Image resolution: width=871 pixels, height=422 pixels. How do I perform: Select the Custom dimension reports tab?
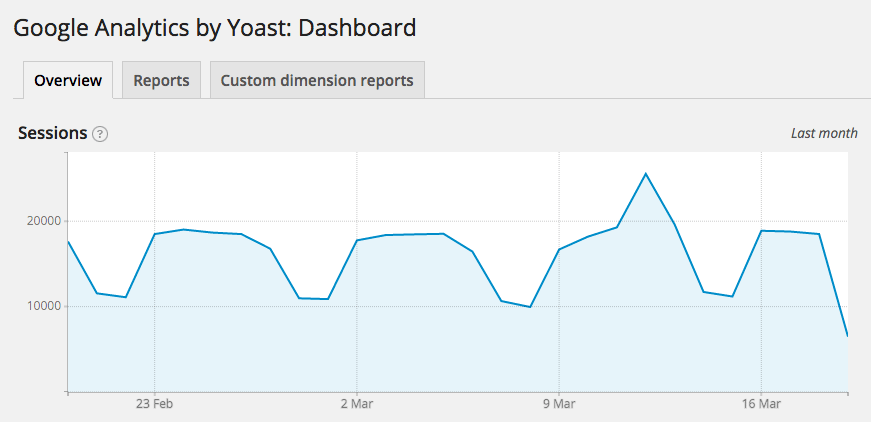(317, 81)
